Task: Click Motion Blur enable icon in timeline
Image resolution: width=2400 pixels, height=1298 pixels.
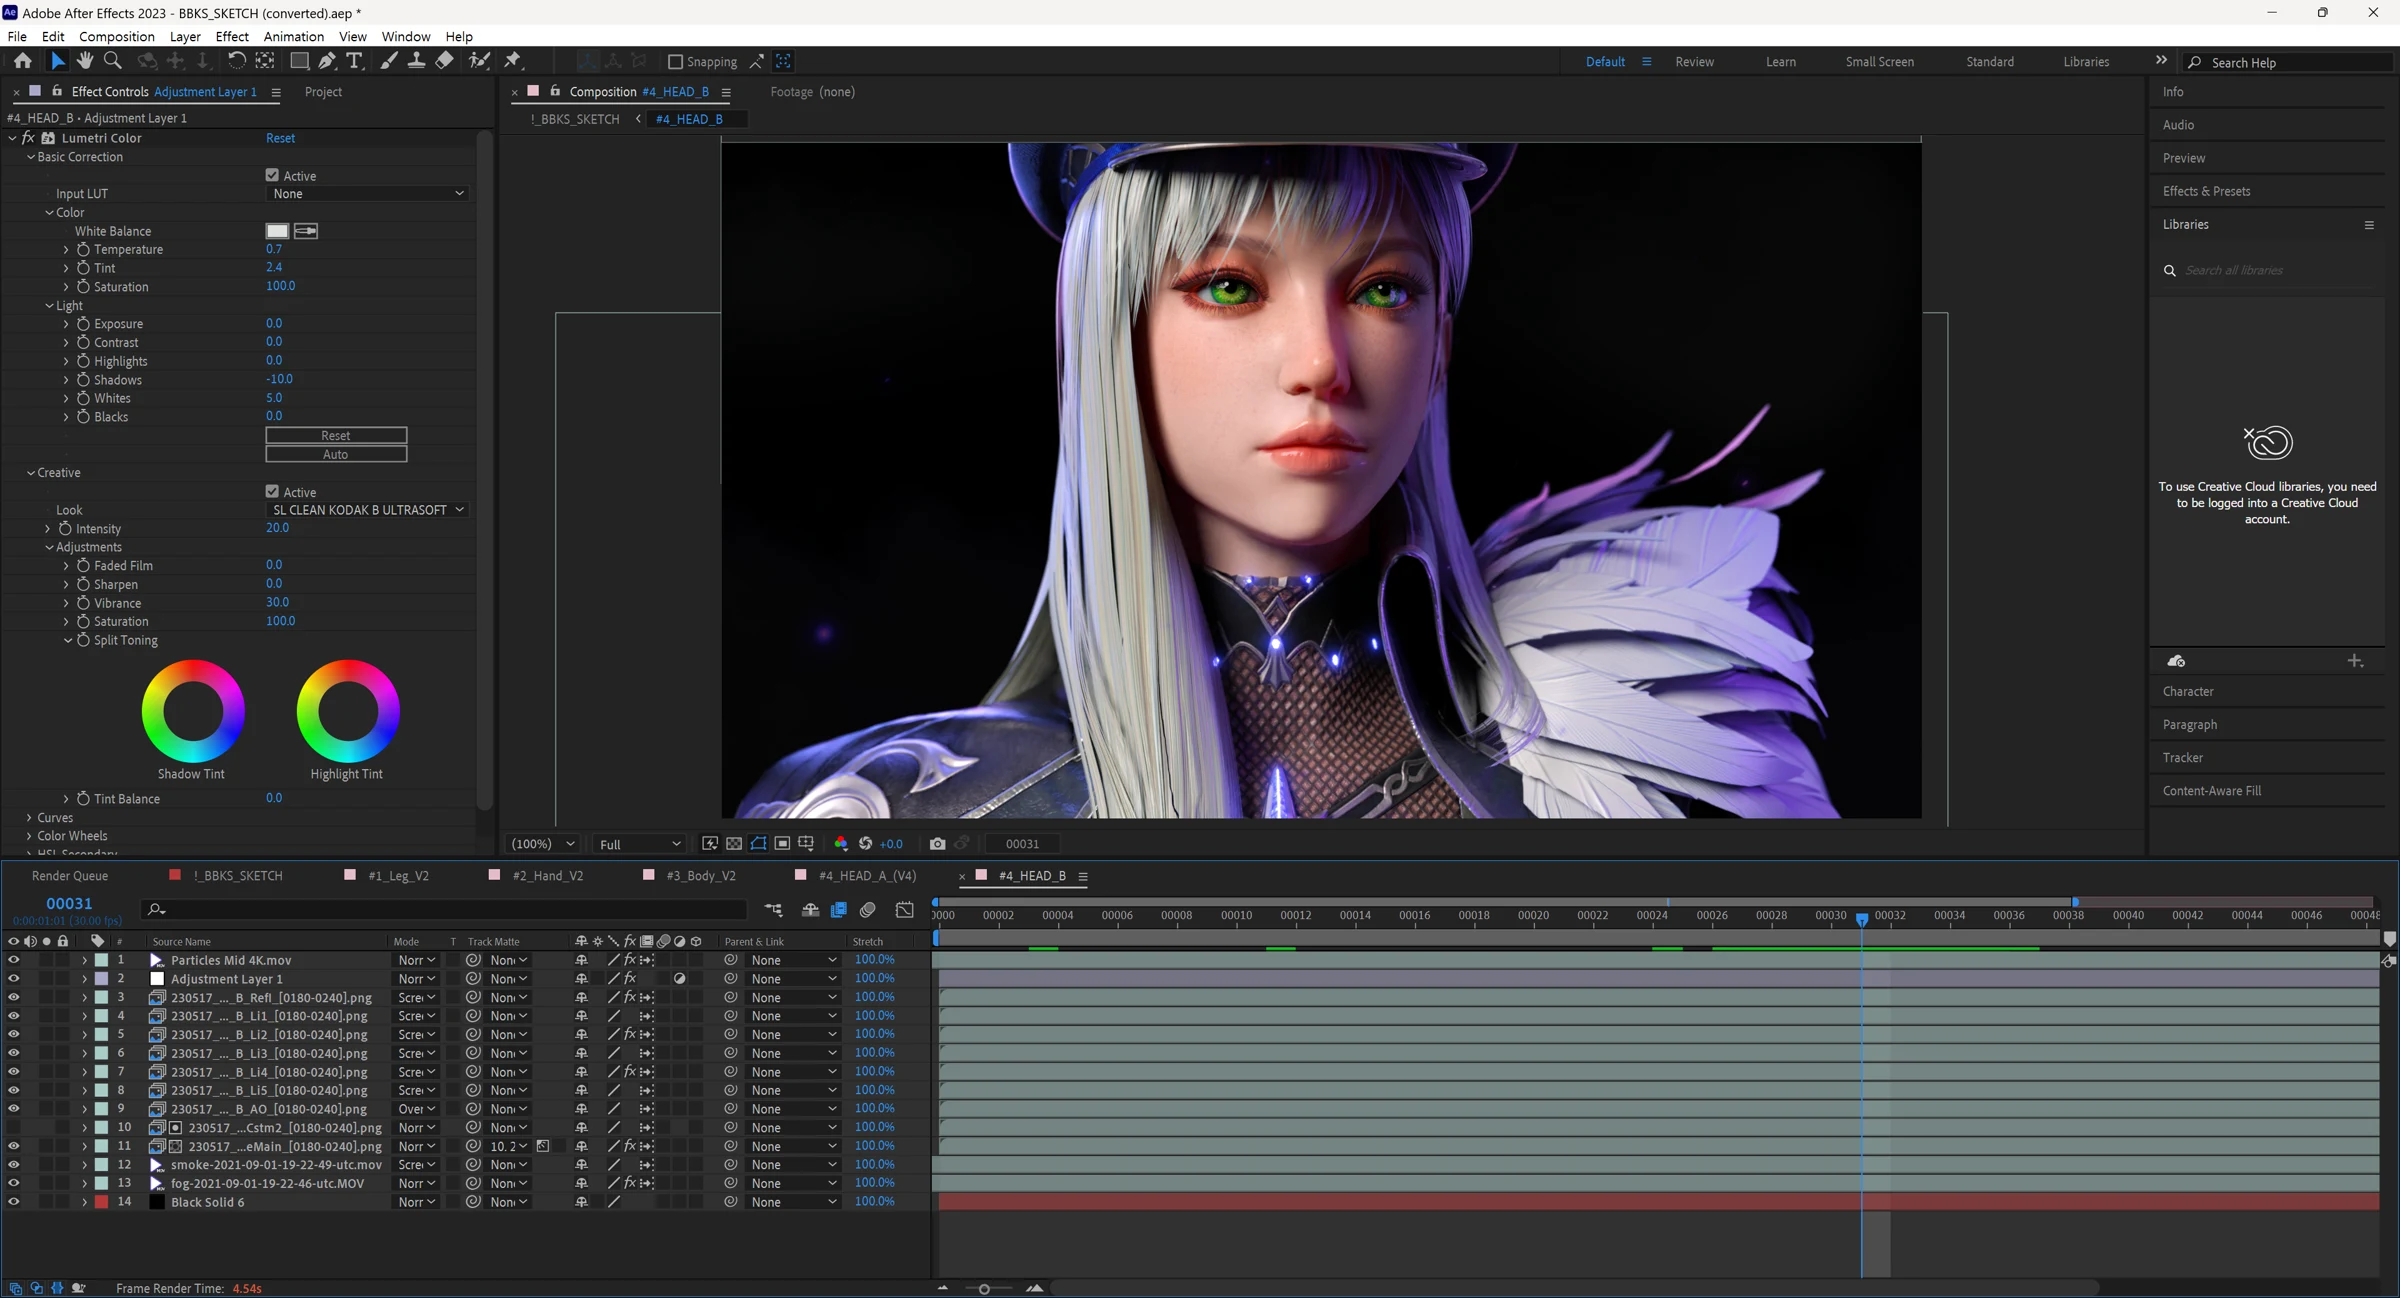Action: tap(868, 910)
